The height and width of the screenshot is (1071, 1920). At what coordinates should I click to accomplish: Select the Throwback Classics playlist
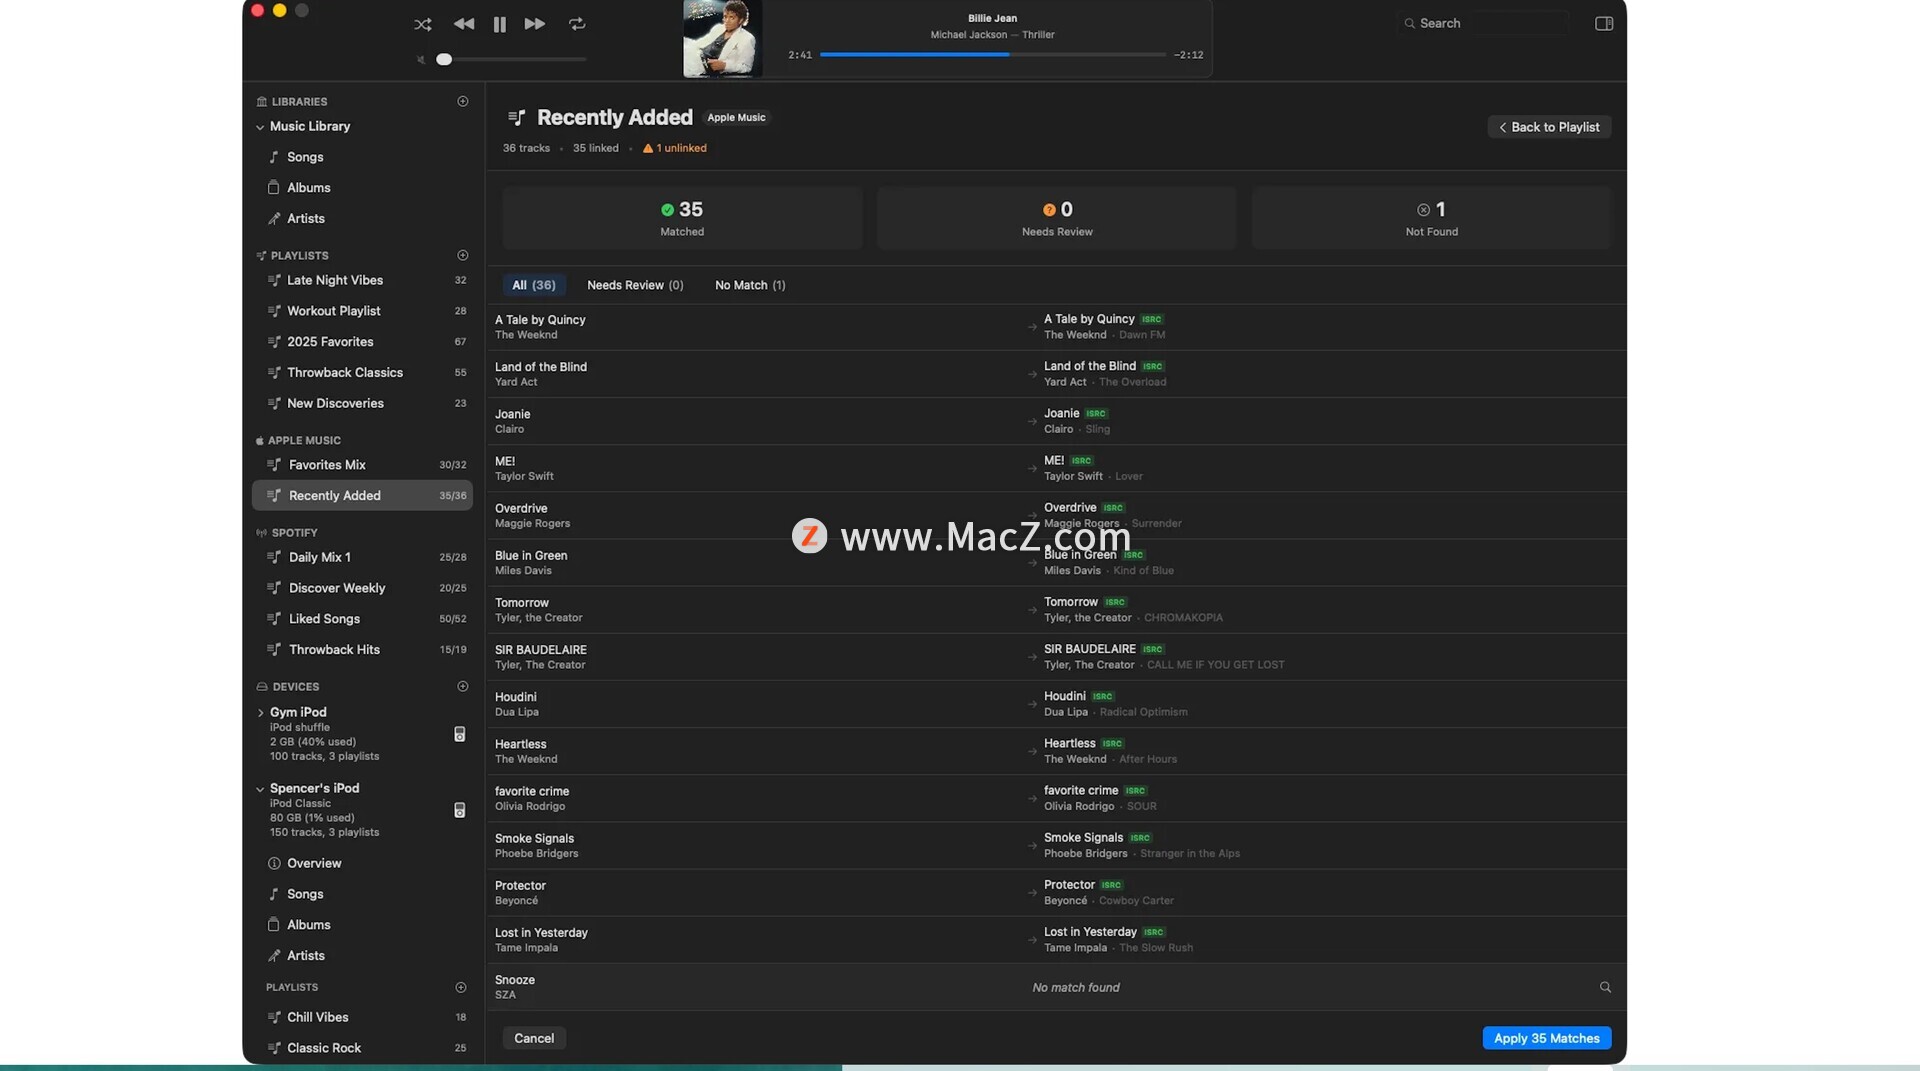pyautogui.click(x=362, y=373)
